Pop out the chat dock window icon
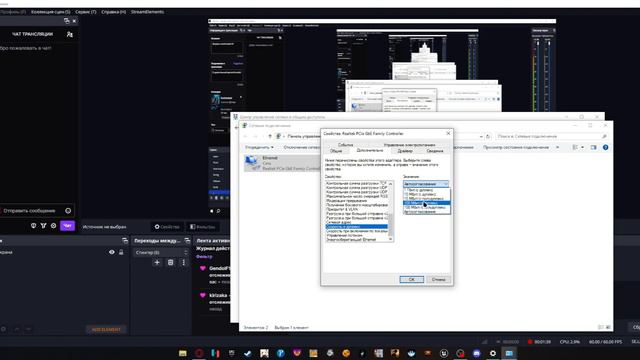Screen dimensions: 640x360 pyautogui.click(x=67, y=21)
